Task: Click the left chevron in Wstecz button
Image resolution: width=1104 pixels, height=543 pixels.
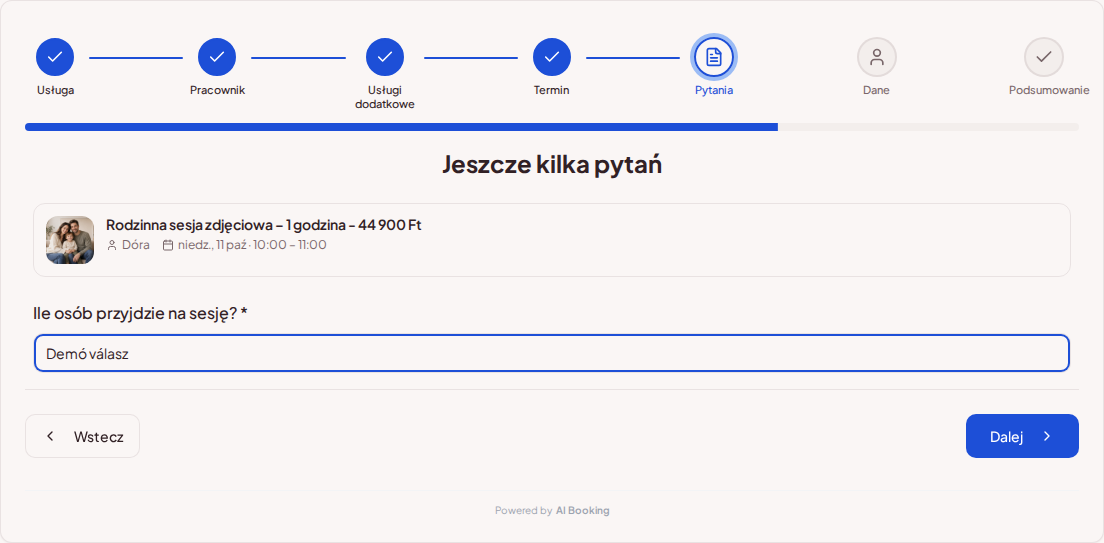Action: (50, 436)
